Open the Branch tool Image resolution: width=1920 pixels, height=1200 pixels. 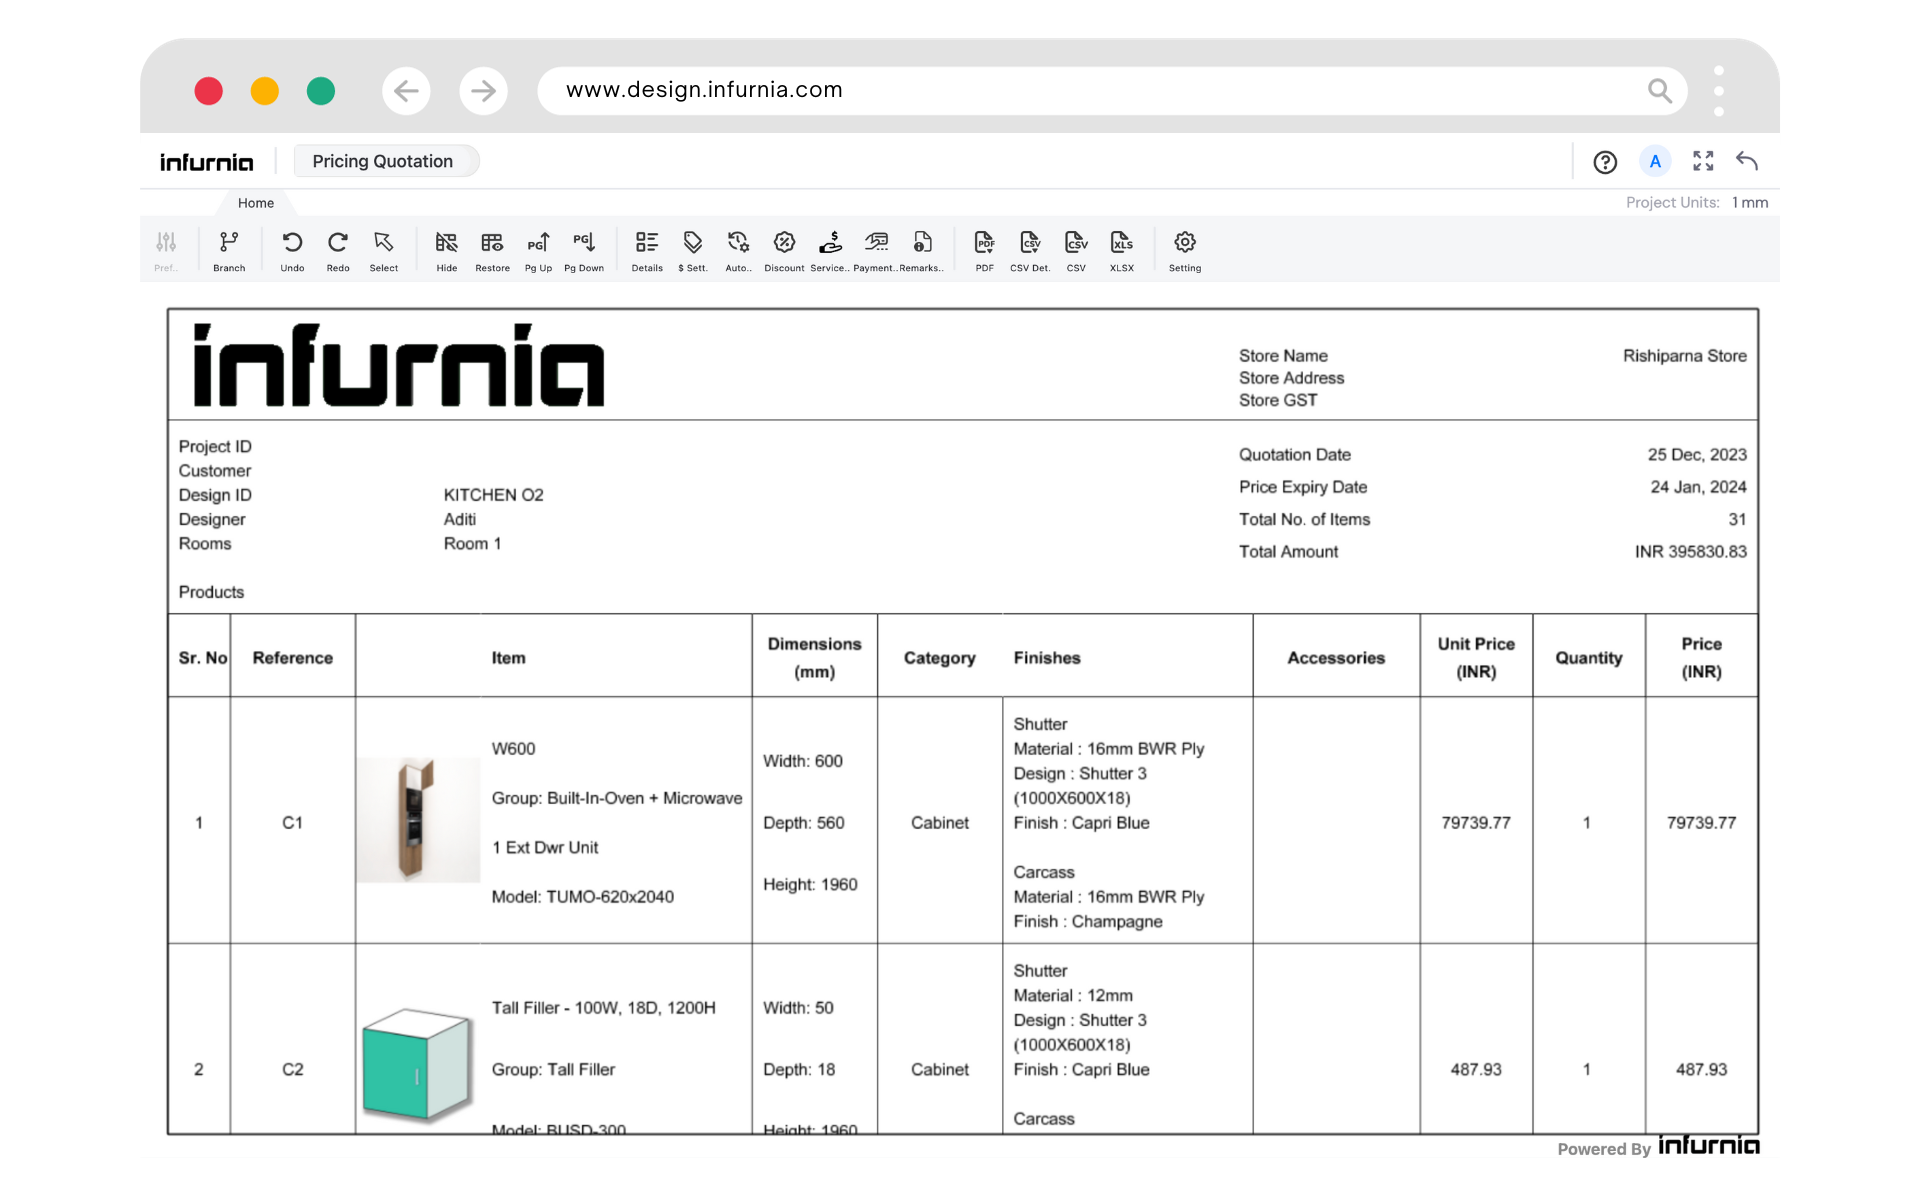click(x=228, y=250)
